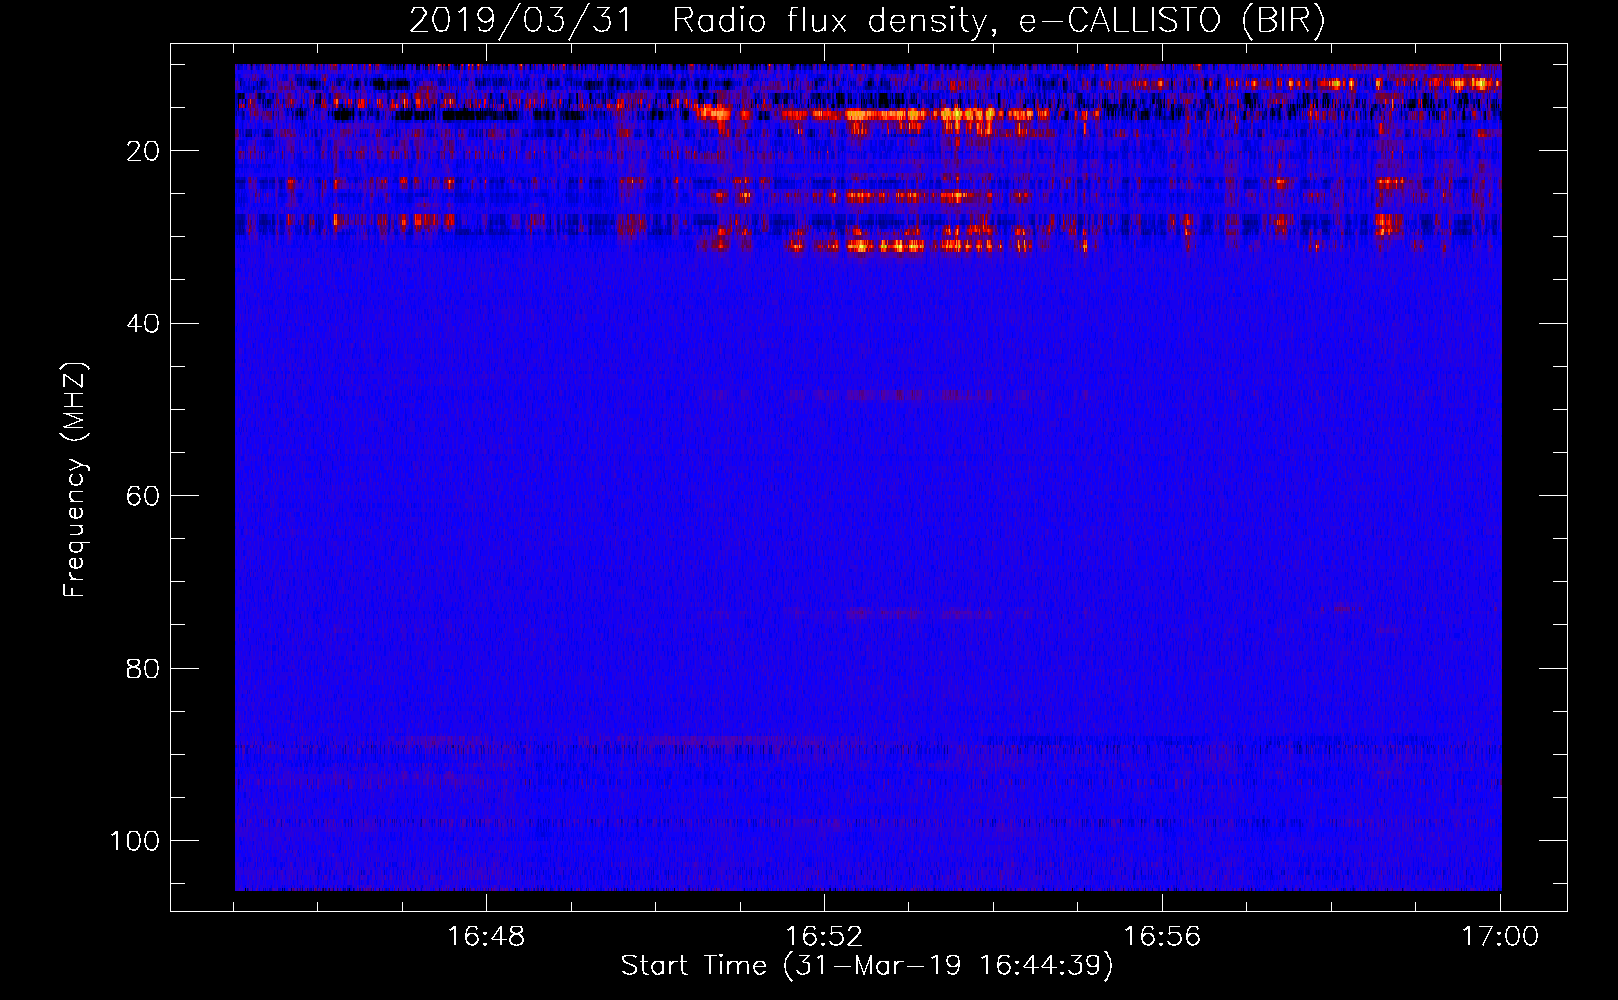
Task: Click the 16:48 time tick label
Action: (x=486, y=937)
